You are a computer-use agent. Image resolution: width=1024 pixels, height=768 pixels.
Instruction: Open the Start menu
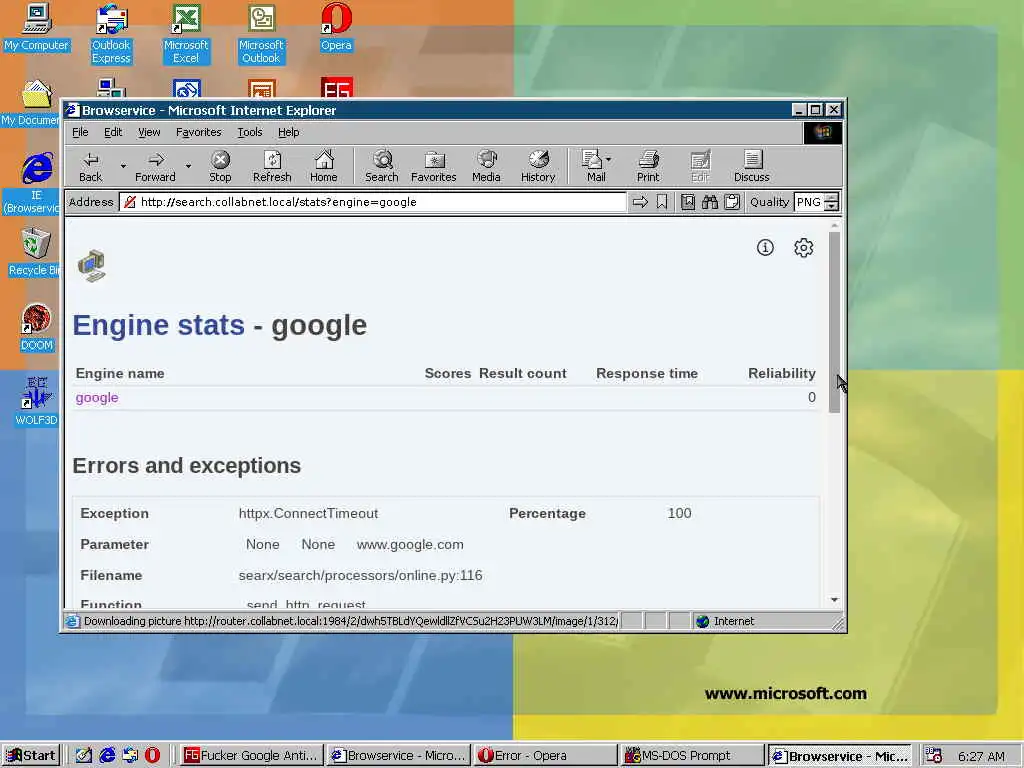31,756
